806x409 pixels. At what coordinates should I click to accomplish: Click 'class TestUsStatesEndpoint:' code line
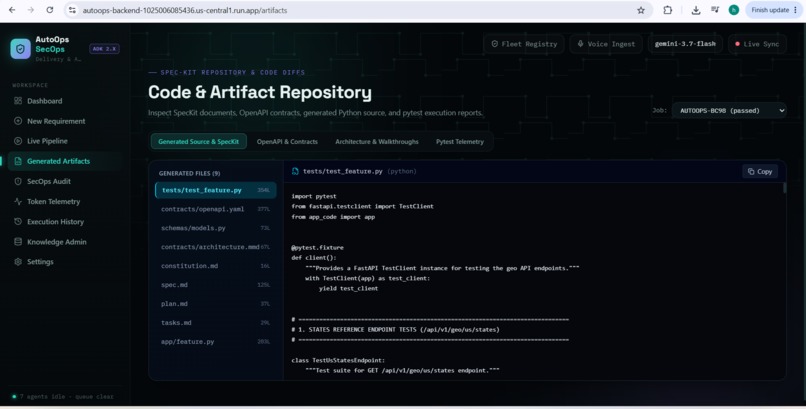click(338, 360)
